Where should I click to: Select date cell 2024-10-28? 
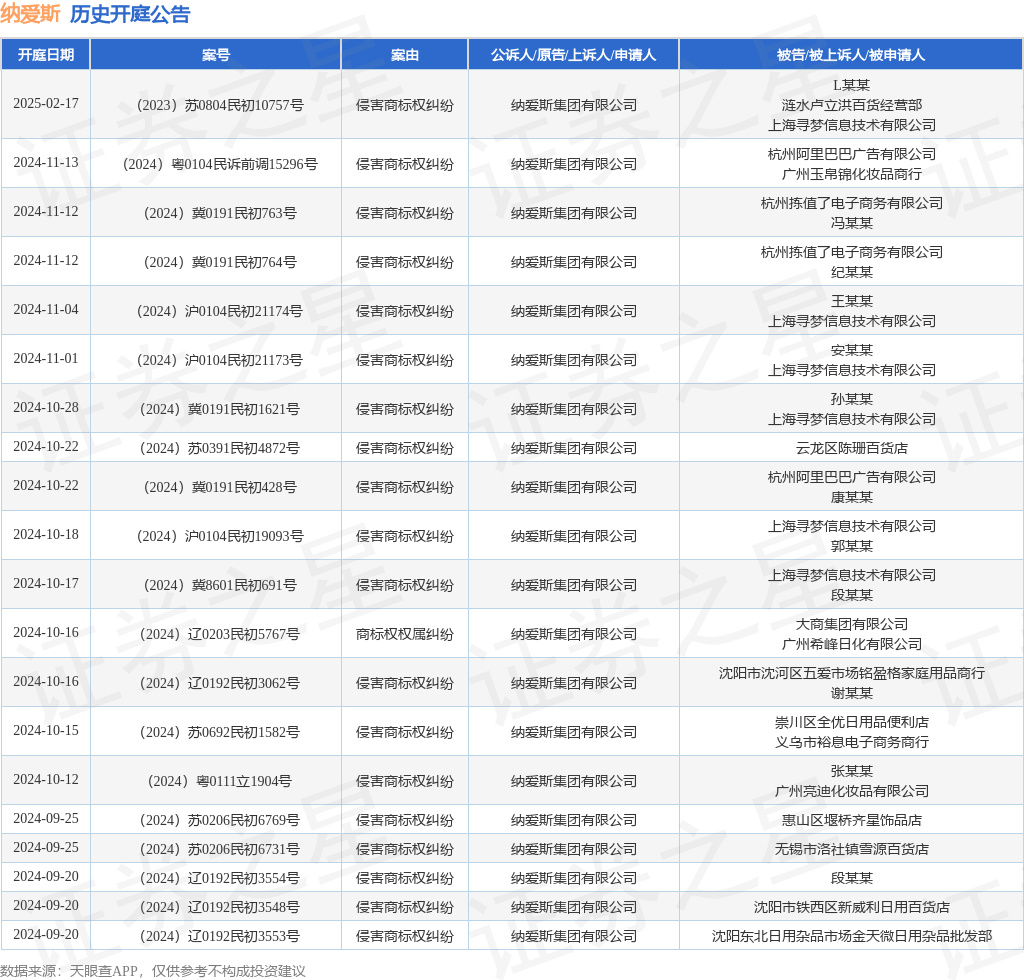(46, 407)
